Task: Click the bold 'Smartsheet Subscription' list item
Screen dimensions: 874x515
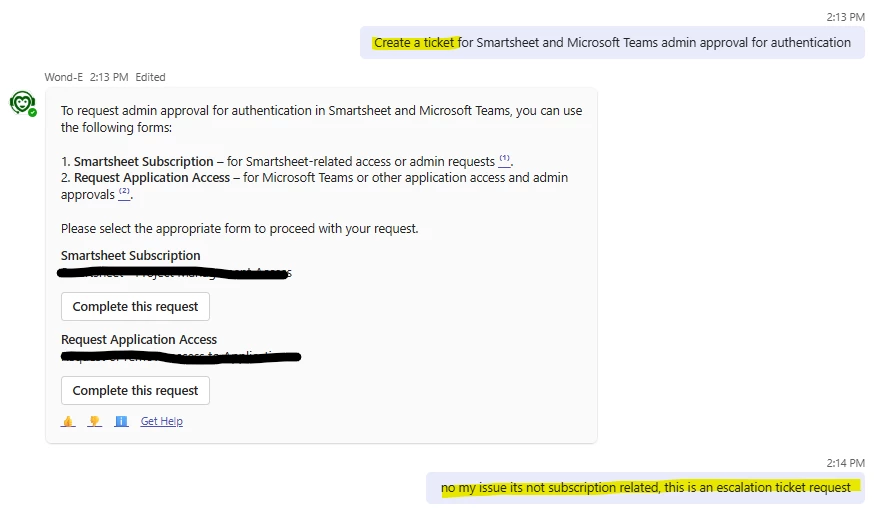Action: pyautogui.click(x=143, y=162)
